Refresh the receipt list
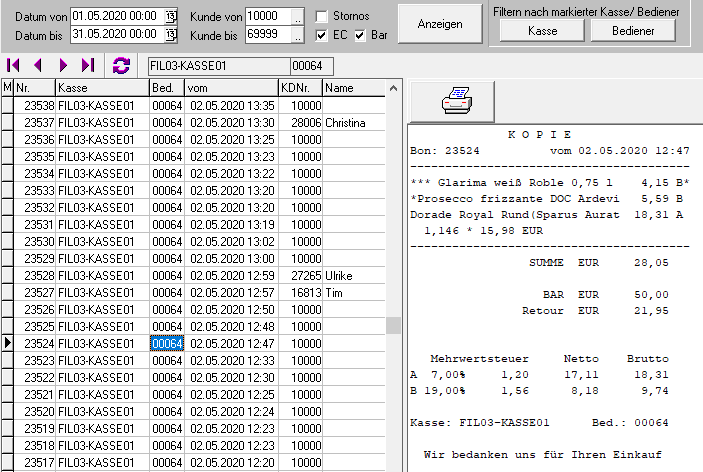The width and height of the screenshot is (703, 472). (121, 65)
